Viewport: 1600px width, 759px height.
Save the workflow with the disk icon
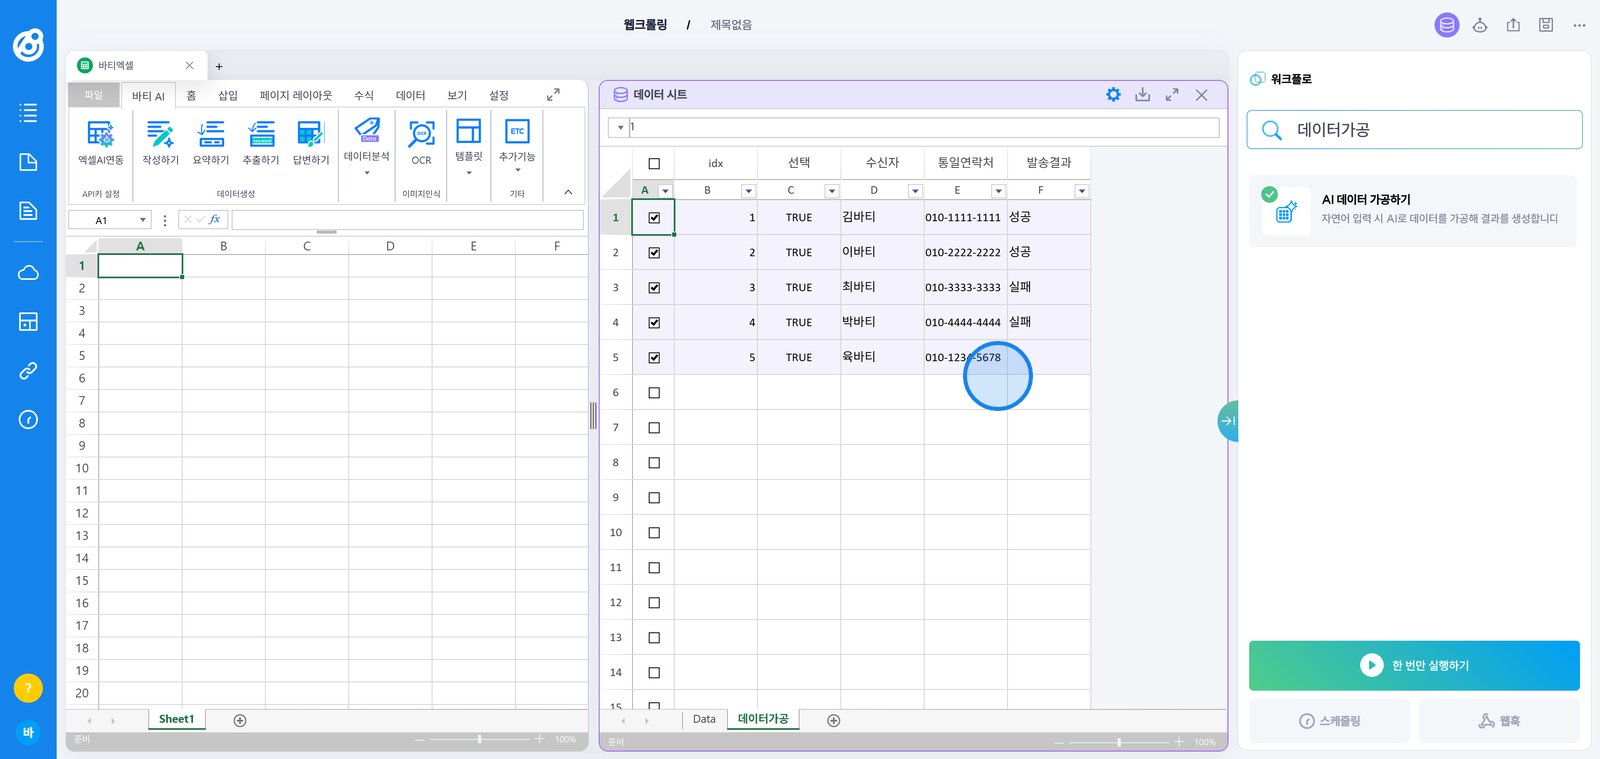click(x=1546, y=25)
